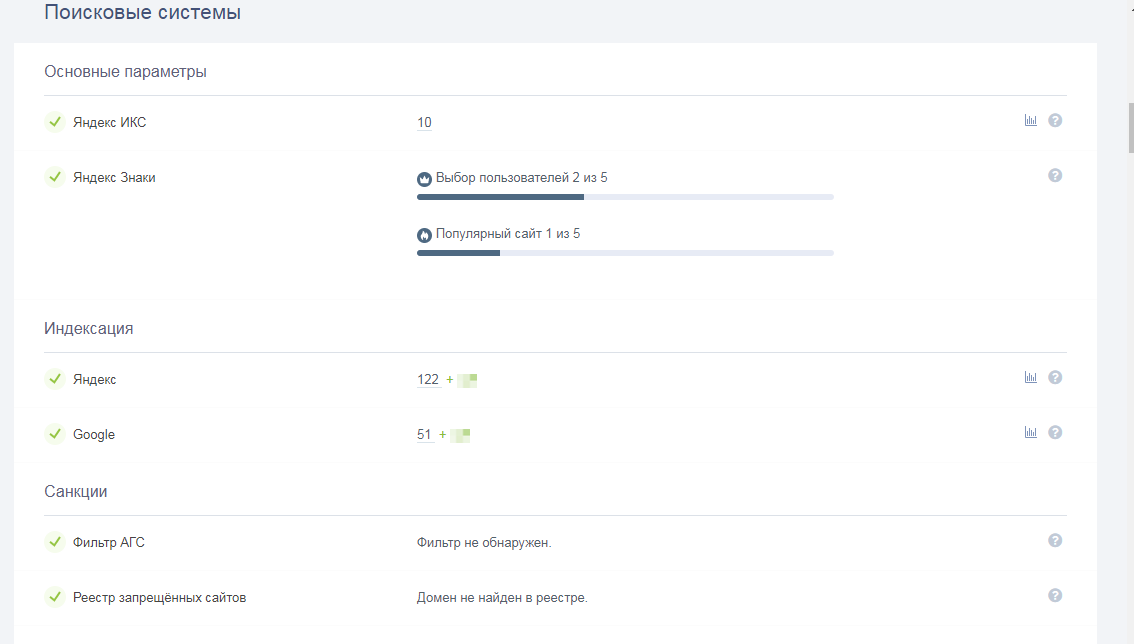Open the Яндекс indexation chart icon
1134x644 pixels.
click(x=1031, y=378)
